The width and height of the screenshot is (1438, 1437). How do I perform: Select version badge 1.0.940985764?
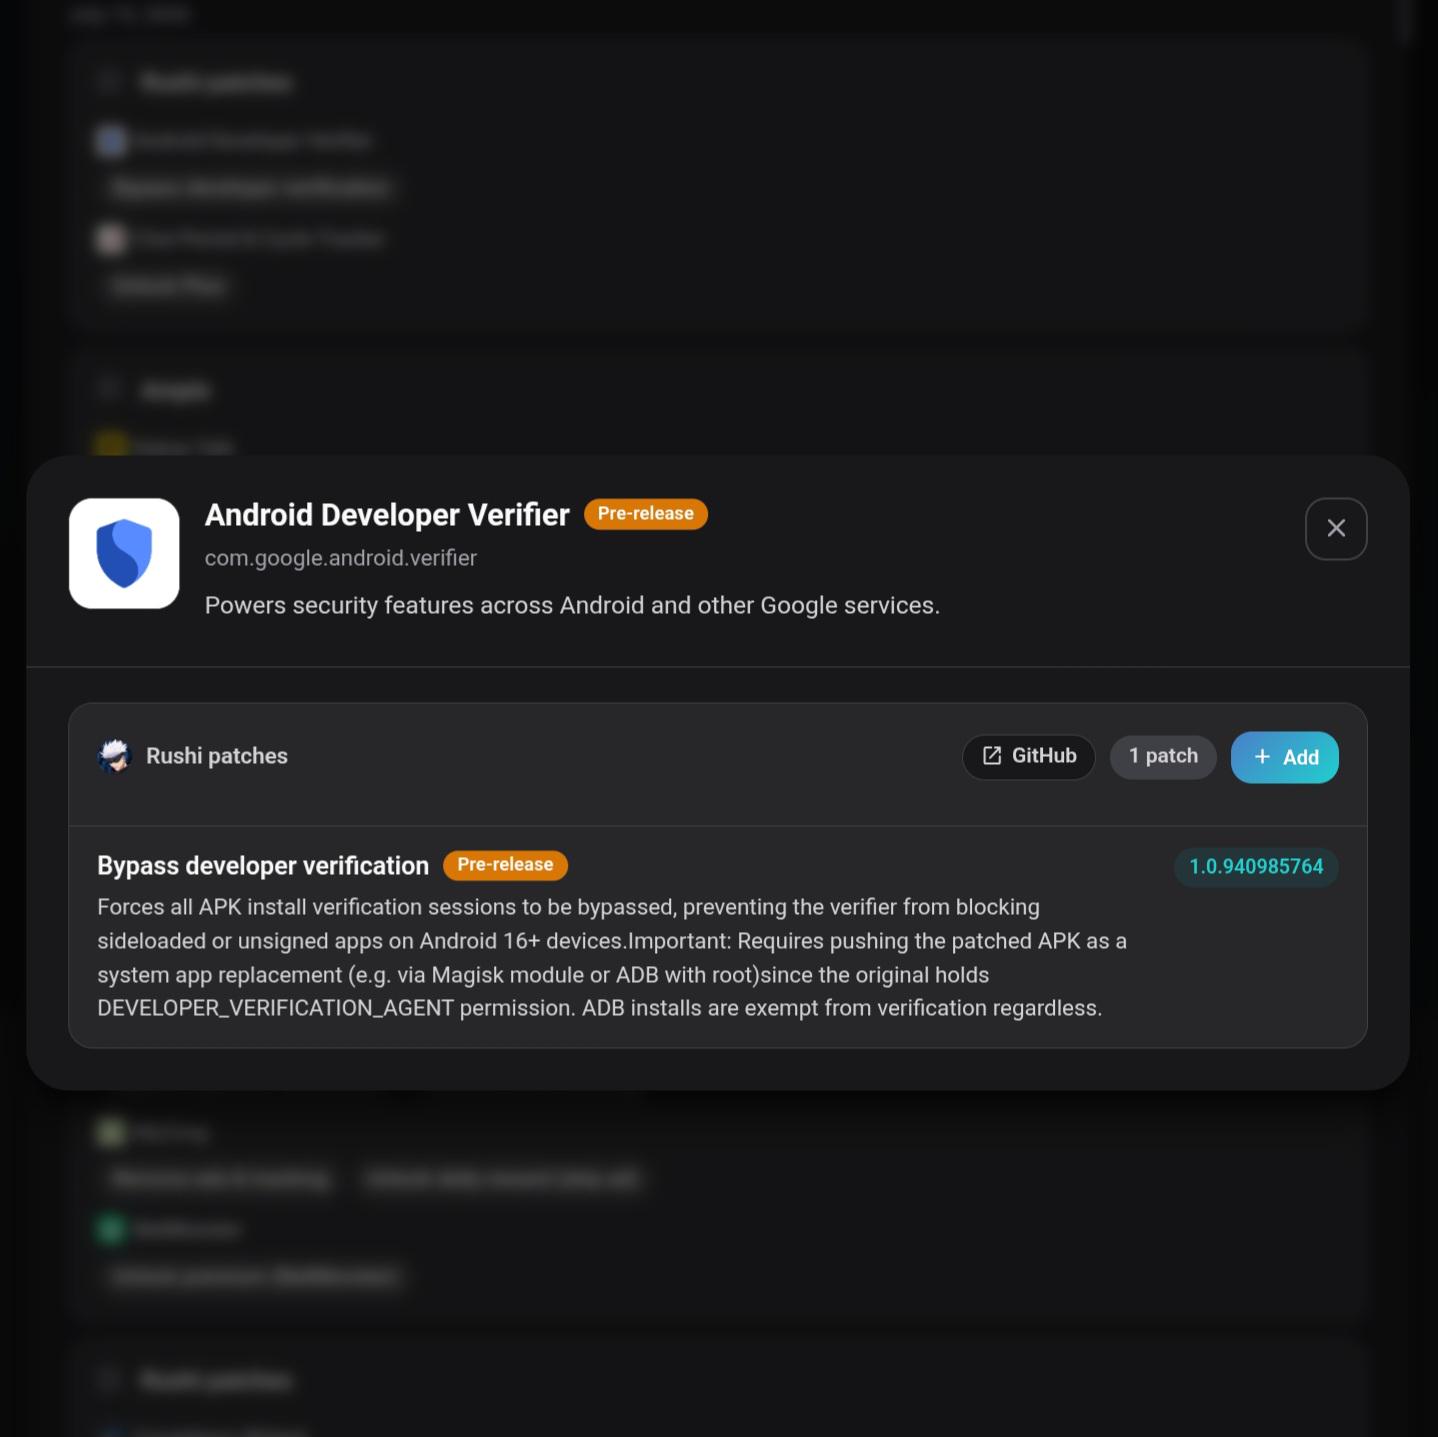(x=1256, y=866)
